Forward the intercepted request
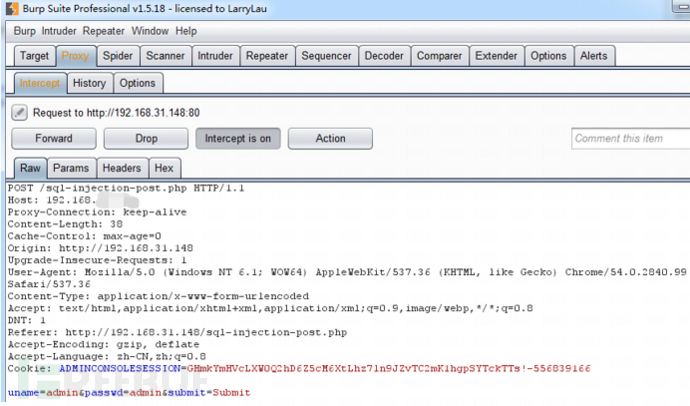The image size is (690, 406). click(x=54, y=139)
